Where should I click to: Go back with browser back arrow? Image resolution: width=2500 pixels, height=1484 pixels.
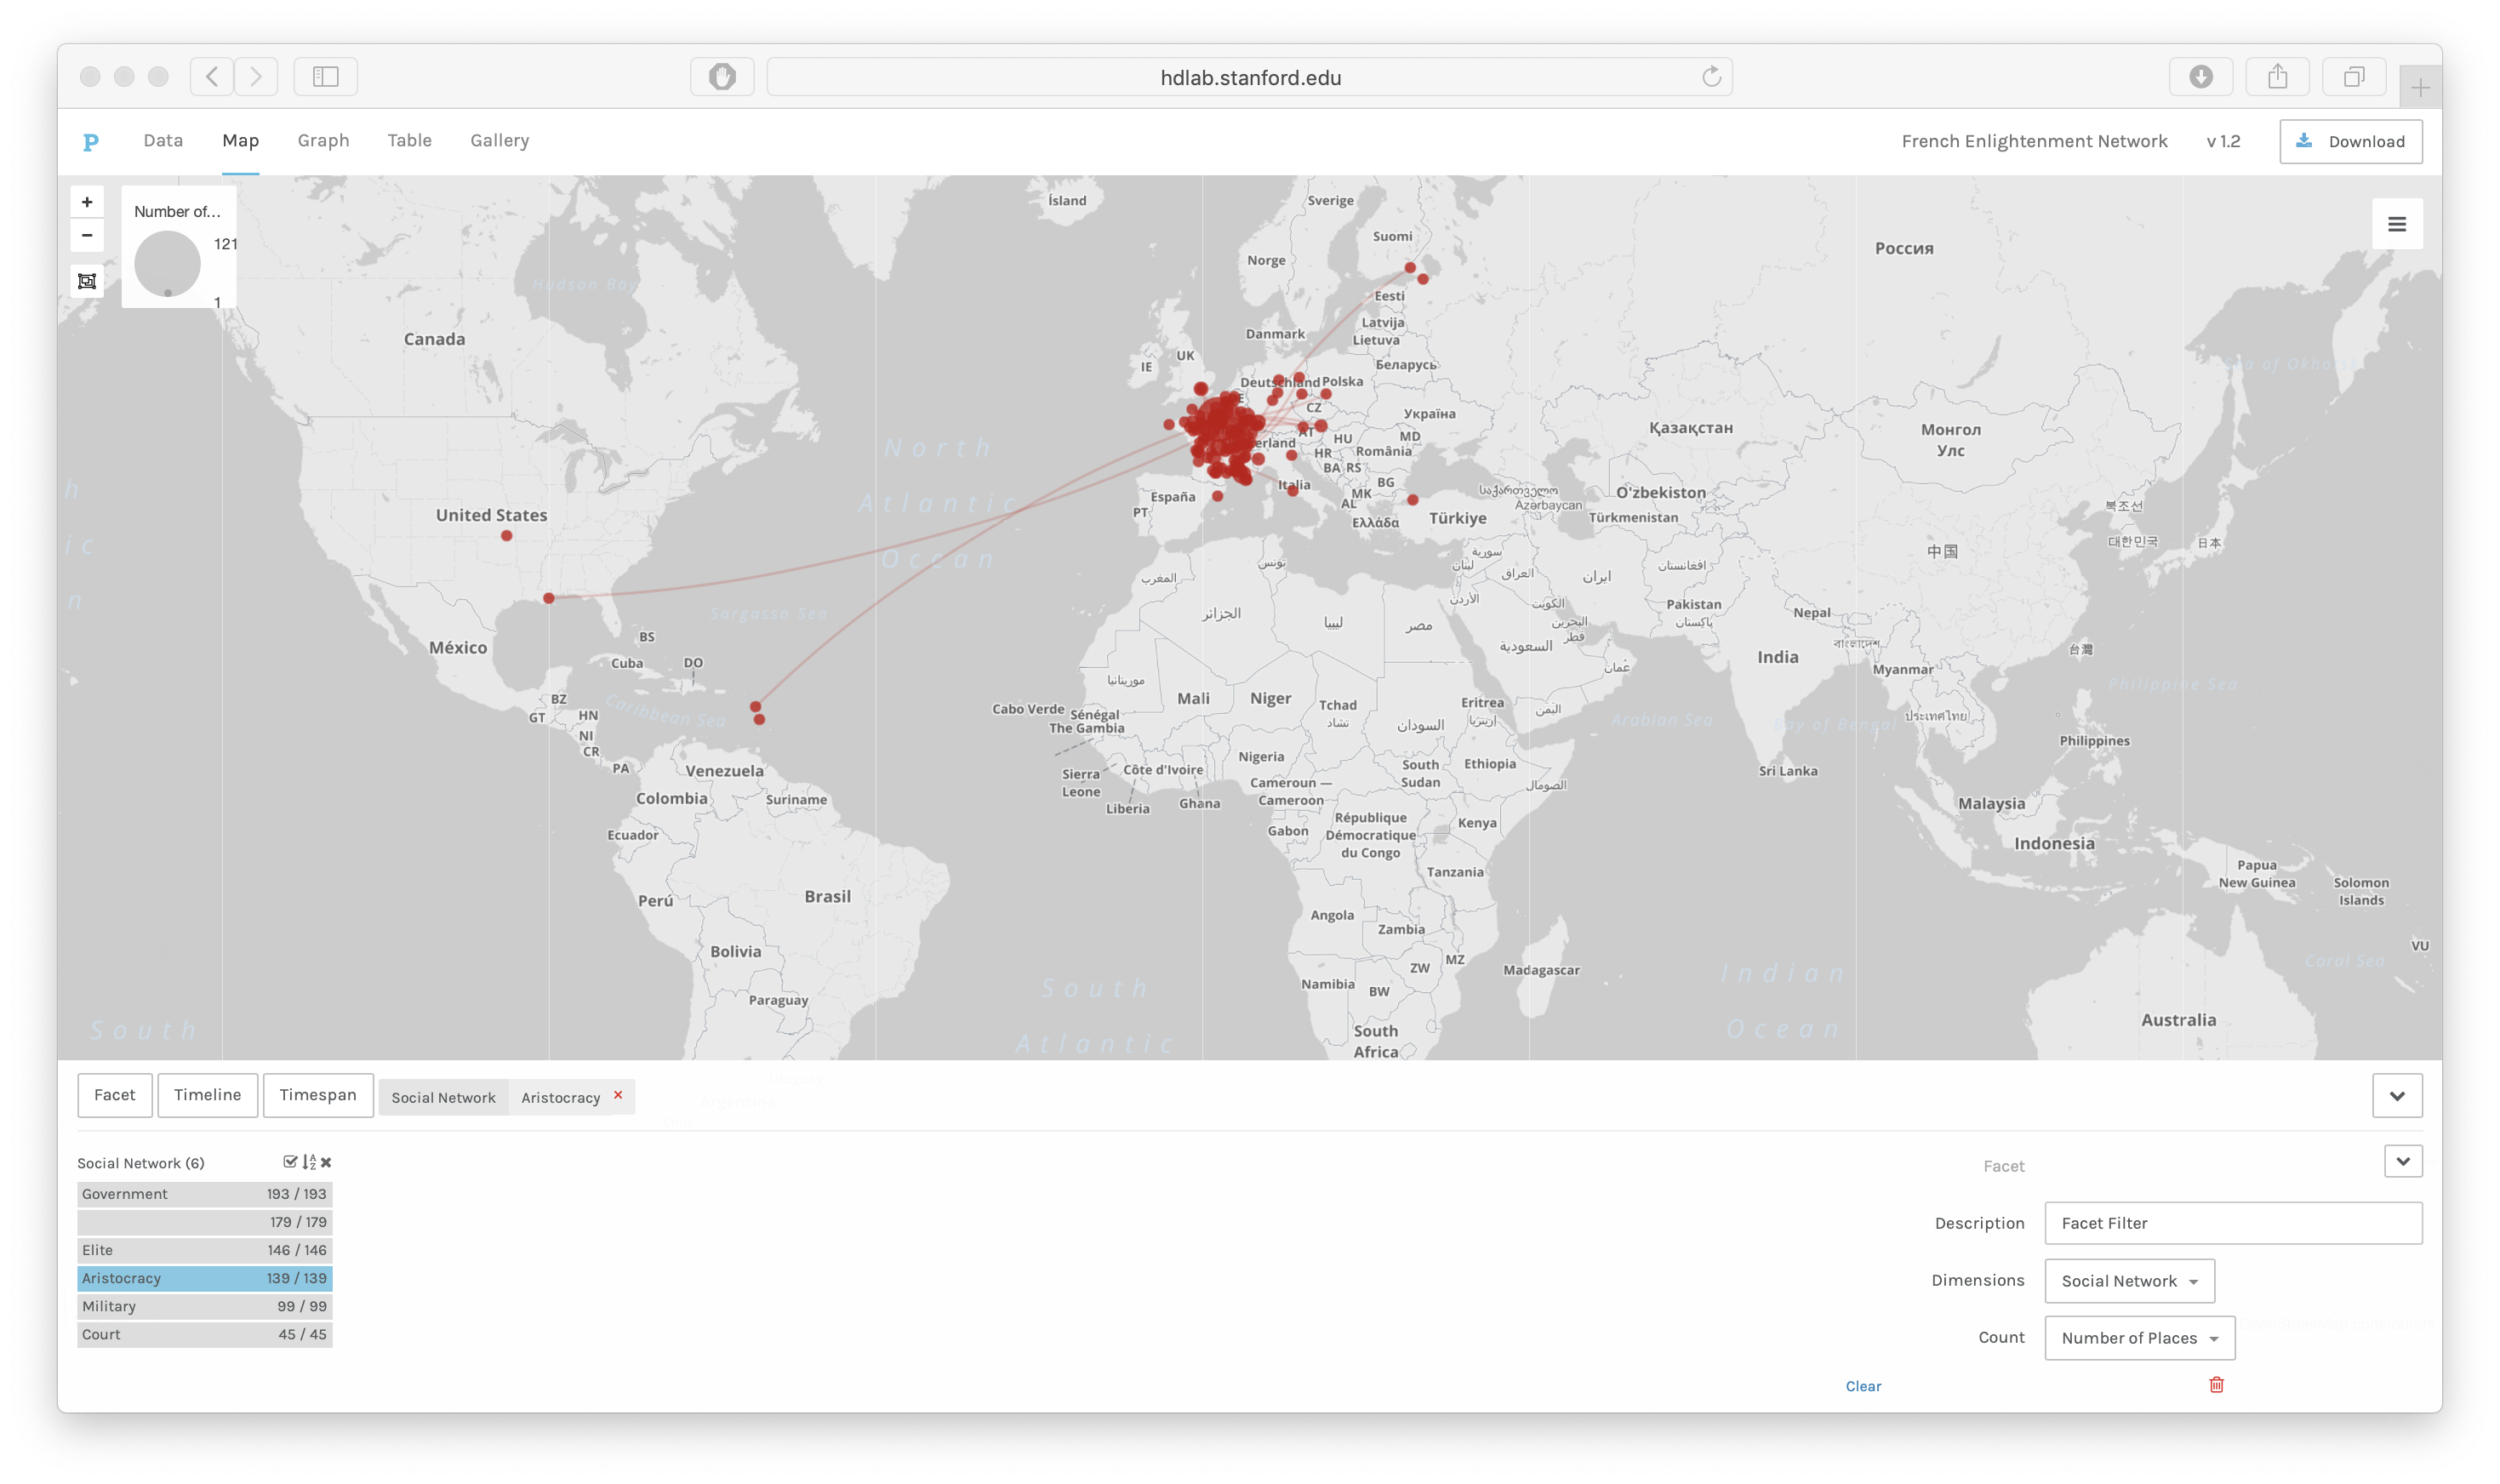(212, 77)
